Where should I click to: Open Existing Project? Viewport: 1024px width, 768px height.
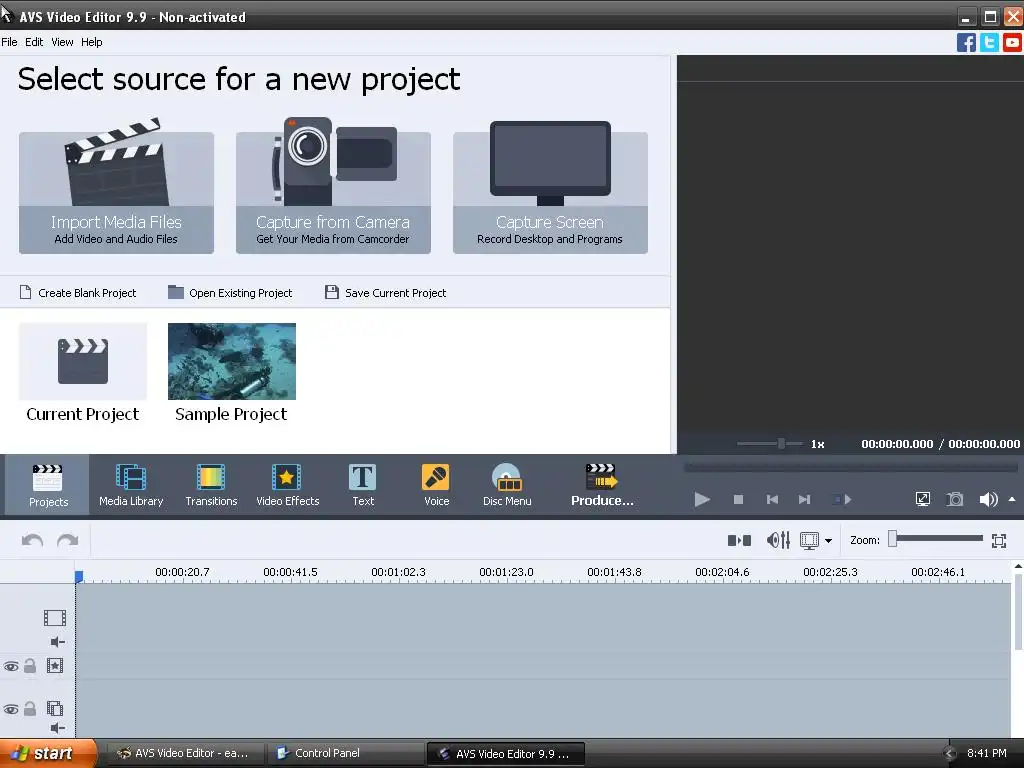coord(230,293)
